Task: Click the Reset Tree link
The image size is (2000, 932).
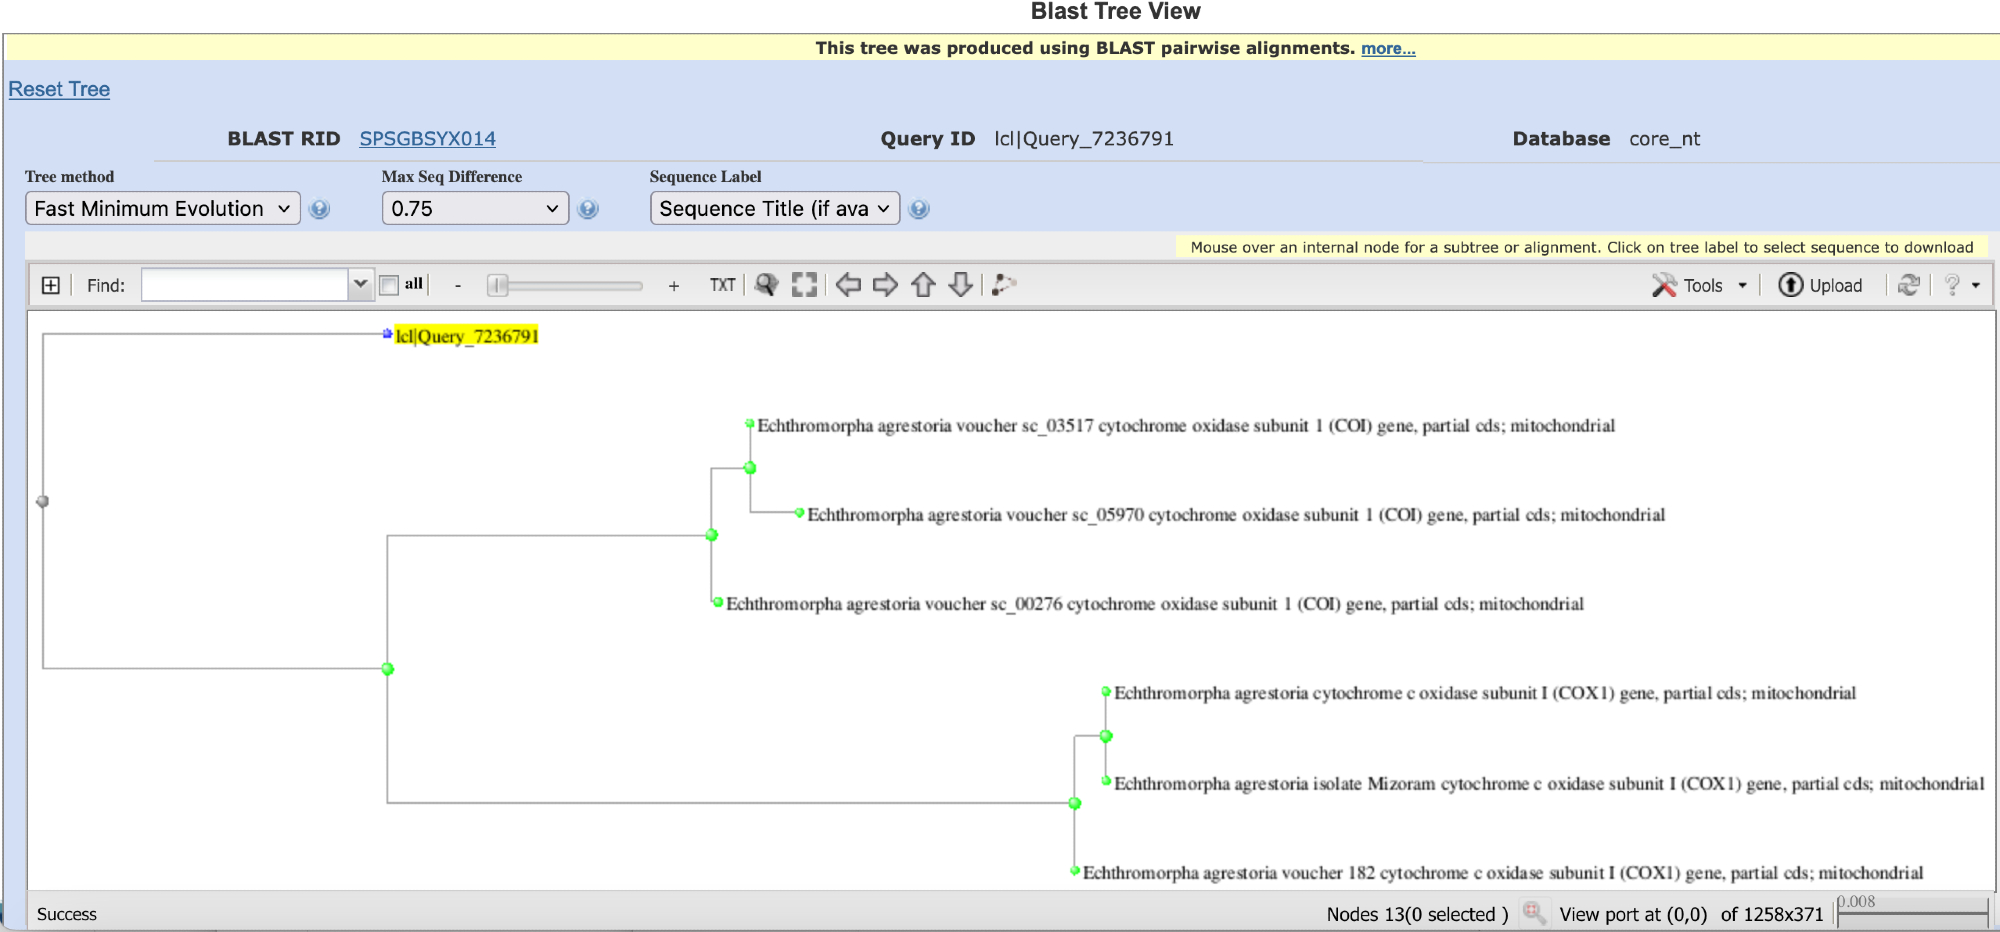Action: (x=59, y=89)
